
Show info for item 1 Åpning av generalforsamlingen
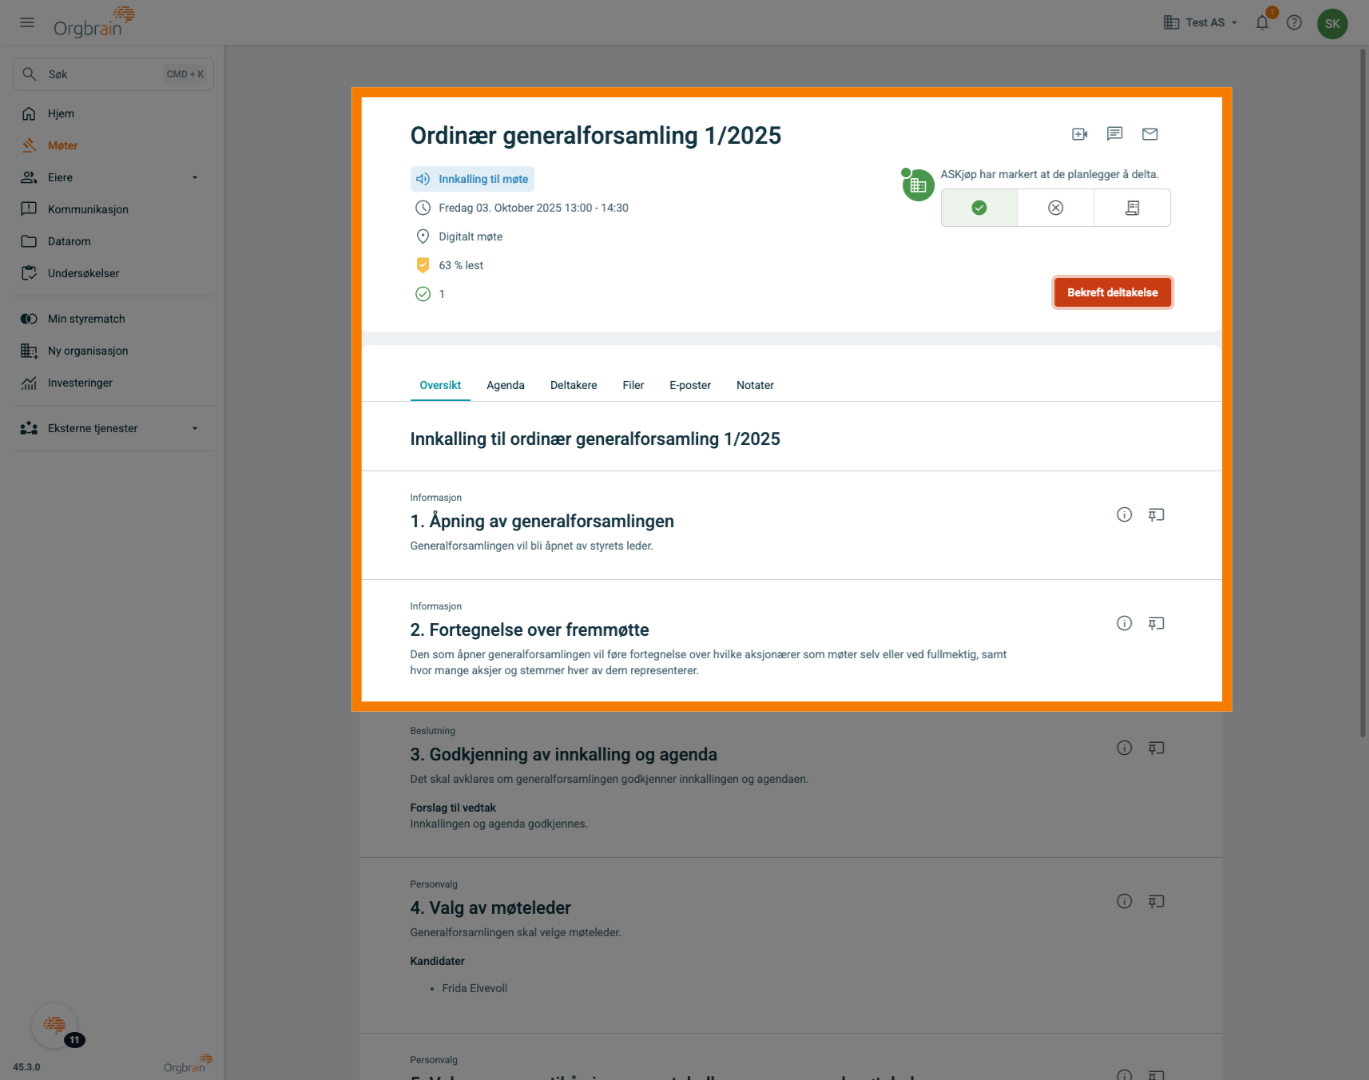[x=1124, y=515]
